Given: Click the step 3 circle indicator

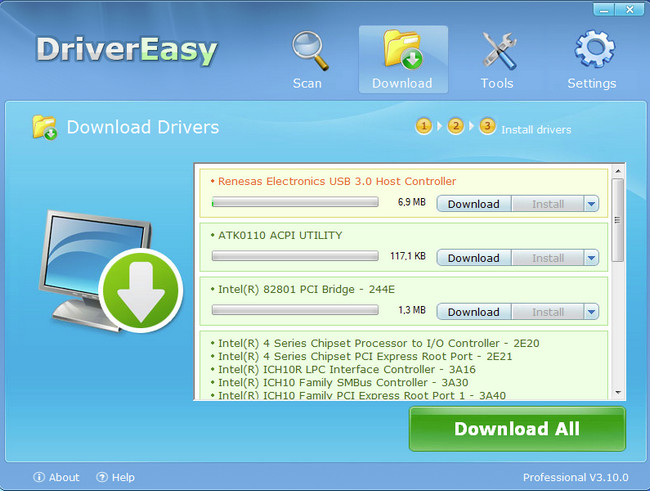Looking at the screenshot, I should 488,126.
